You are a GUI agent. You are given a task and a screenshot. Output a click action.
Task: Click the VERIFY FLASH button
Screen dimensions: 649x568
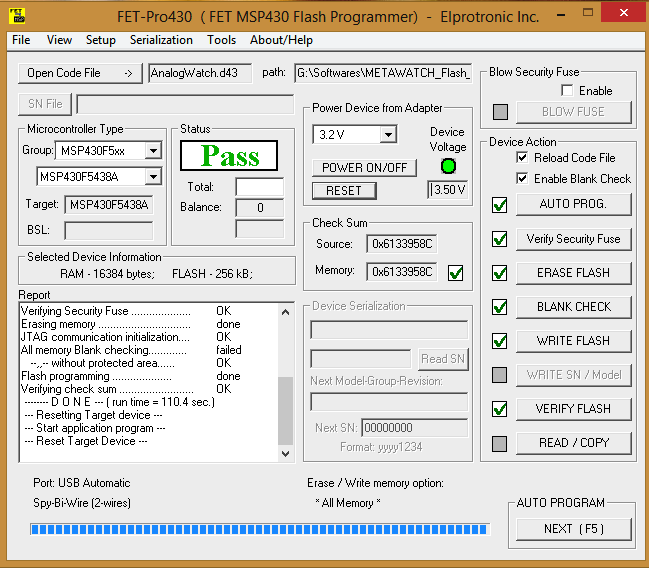coord(574,409)
